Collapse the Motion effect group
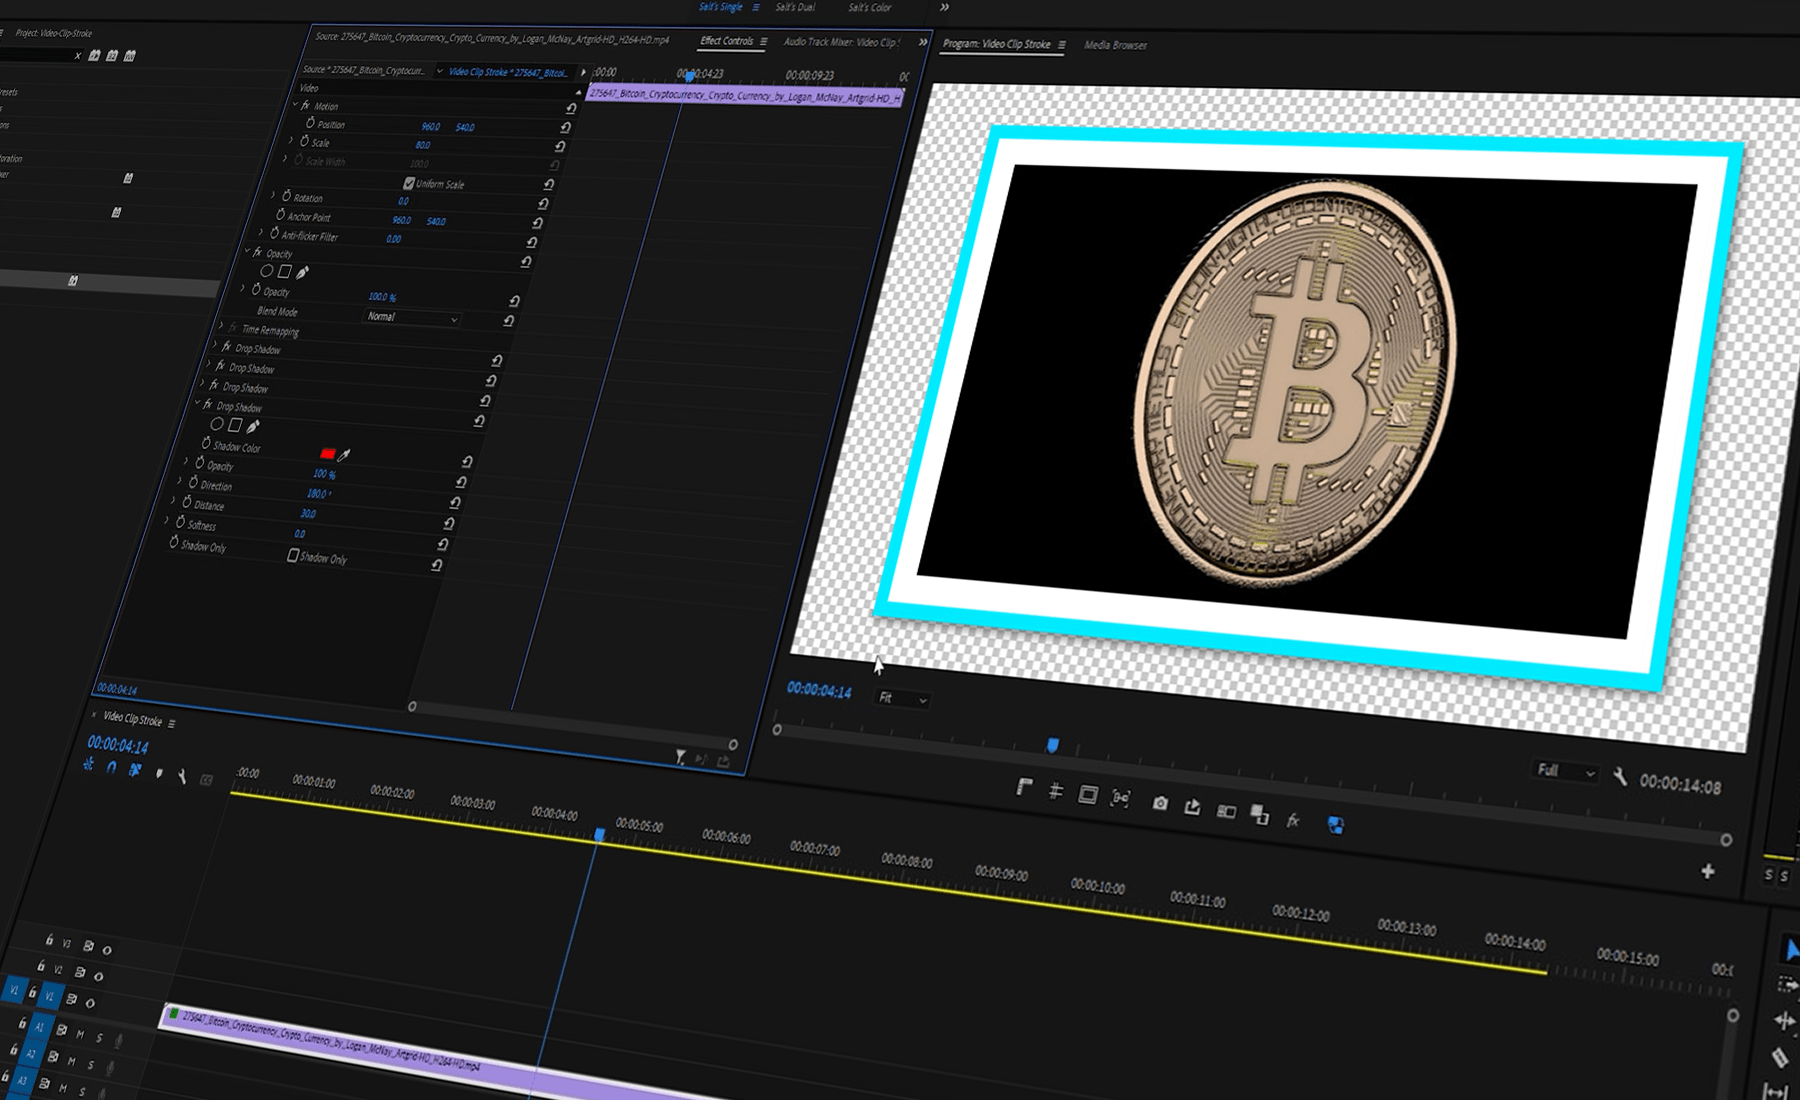The height and width of the screenshot is (1100, 1800). (295, 104)
